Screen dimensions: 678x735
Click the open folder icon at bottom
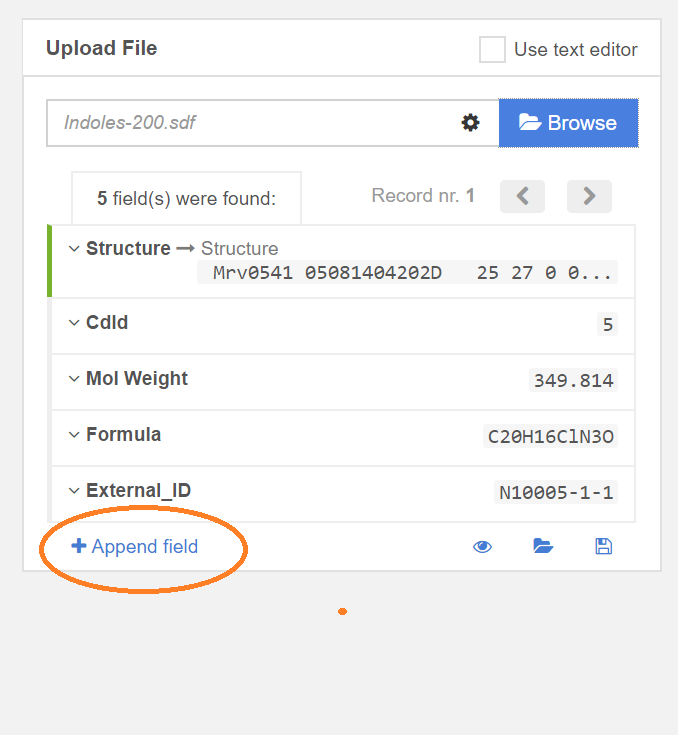543,547
